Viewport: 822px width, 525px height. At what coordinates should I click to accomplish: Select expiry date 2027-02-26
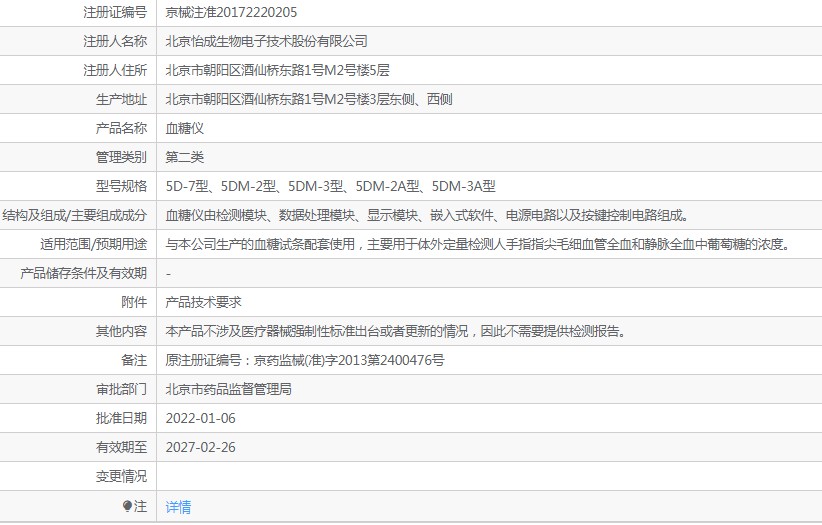(200, 447)
